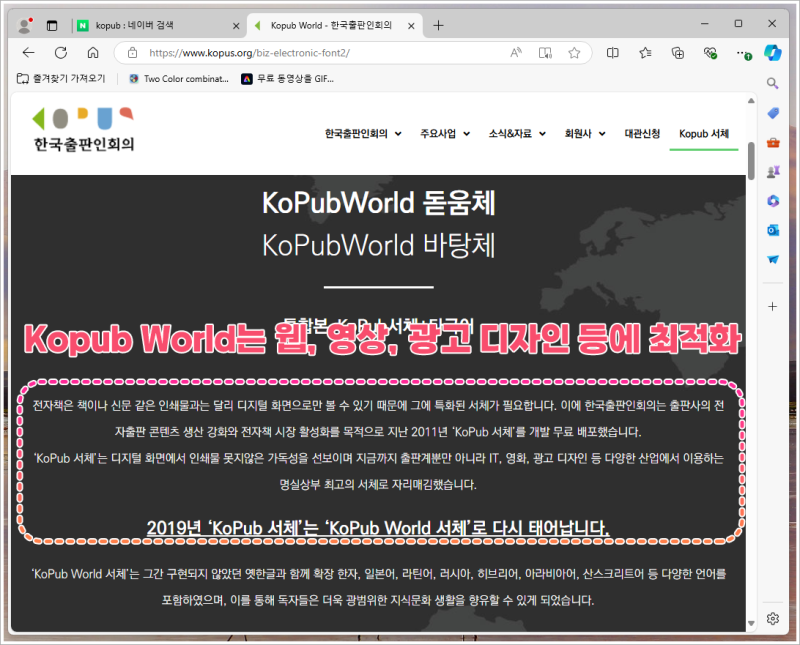
Task: Expand 소식&자료 dropdown menu
Action: [517, 134]
